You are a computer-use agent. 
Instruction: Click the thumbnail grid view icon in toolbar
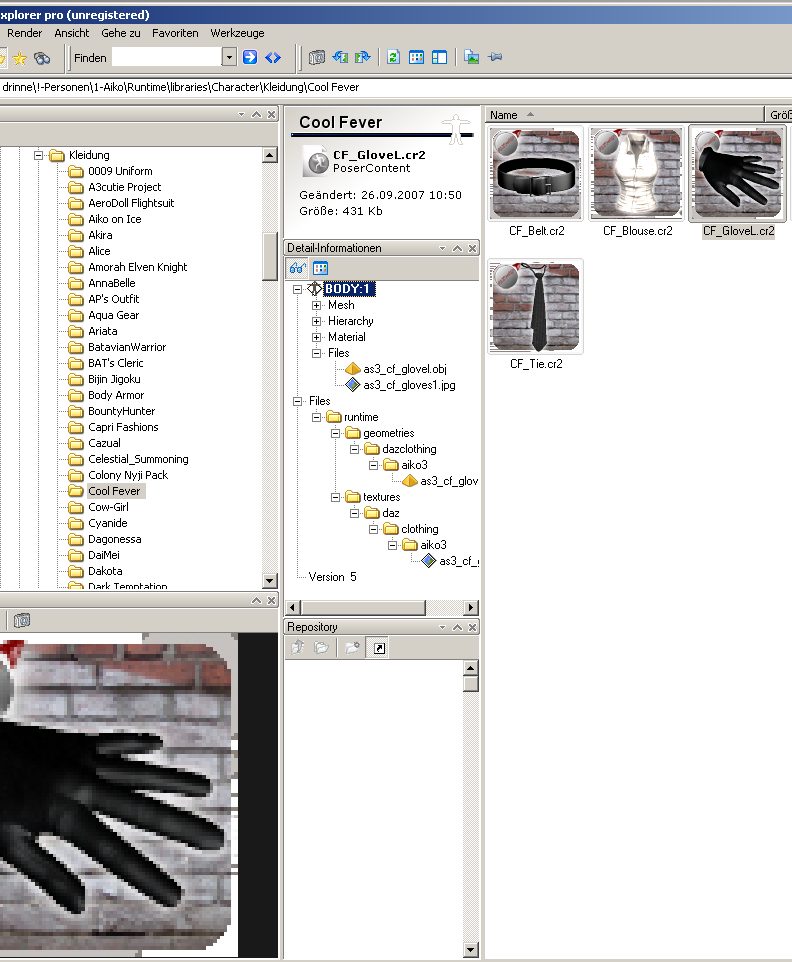tap(416, 58)
